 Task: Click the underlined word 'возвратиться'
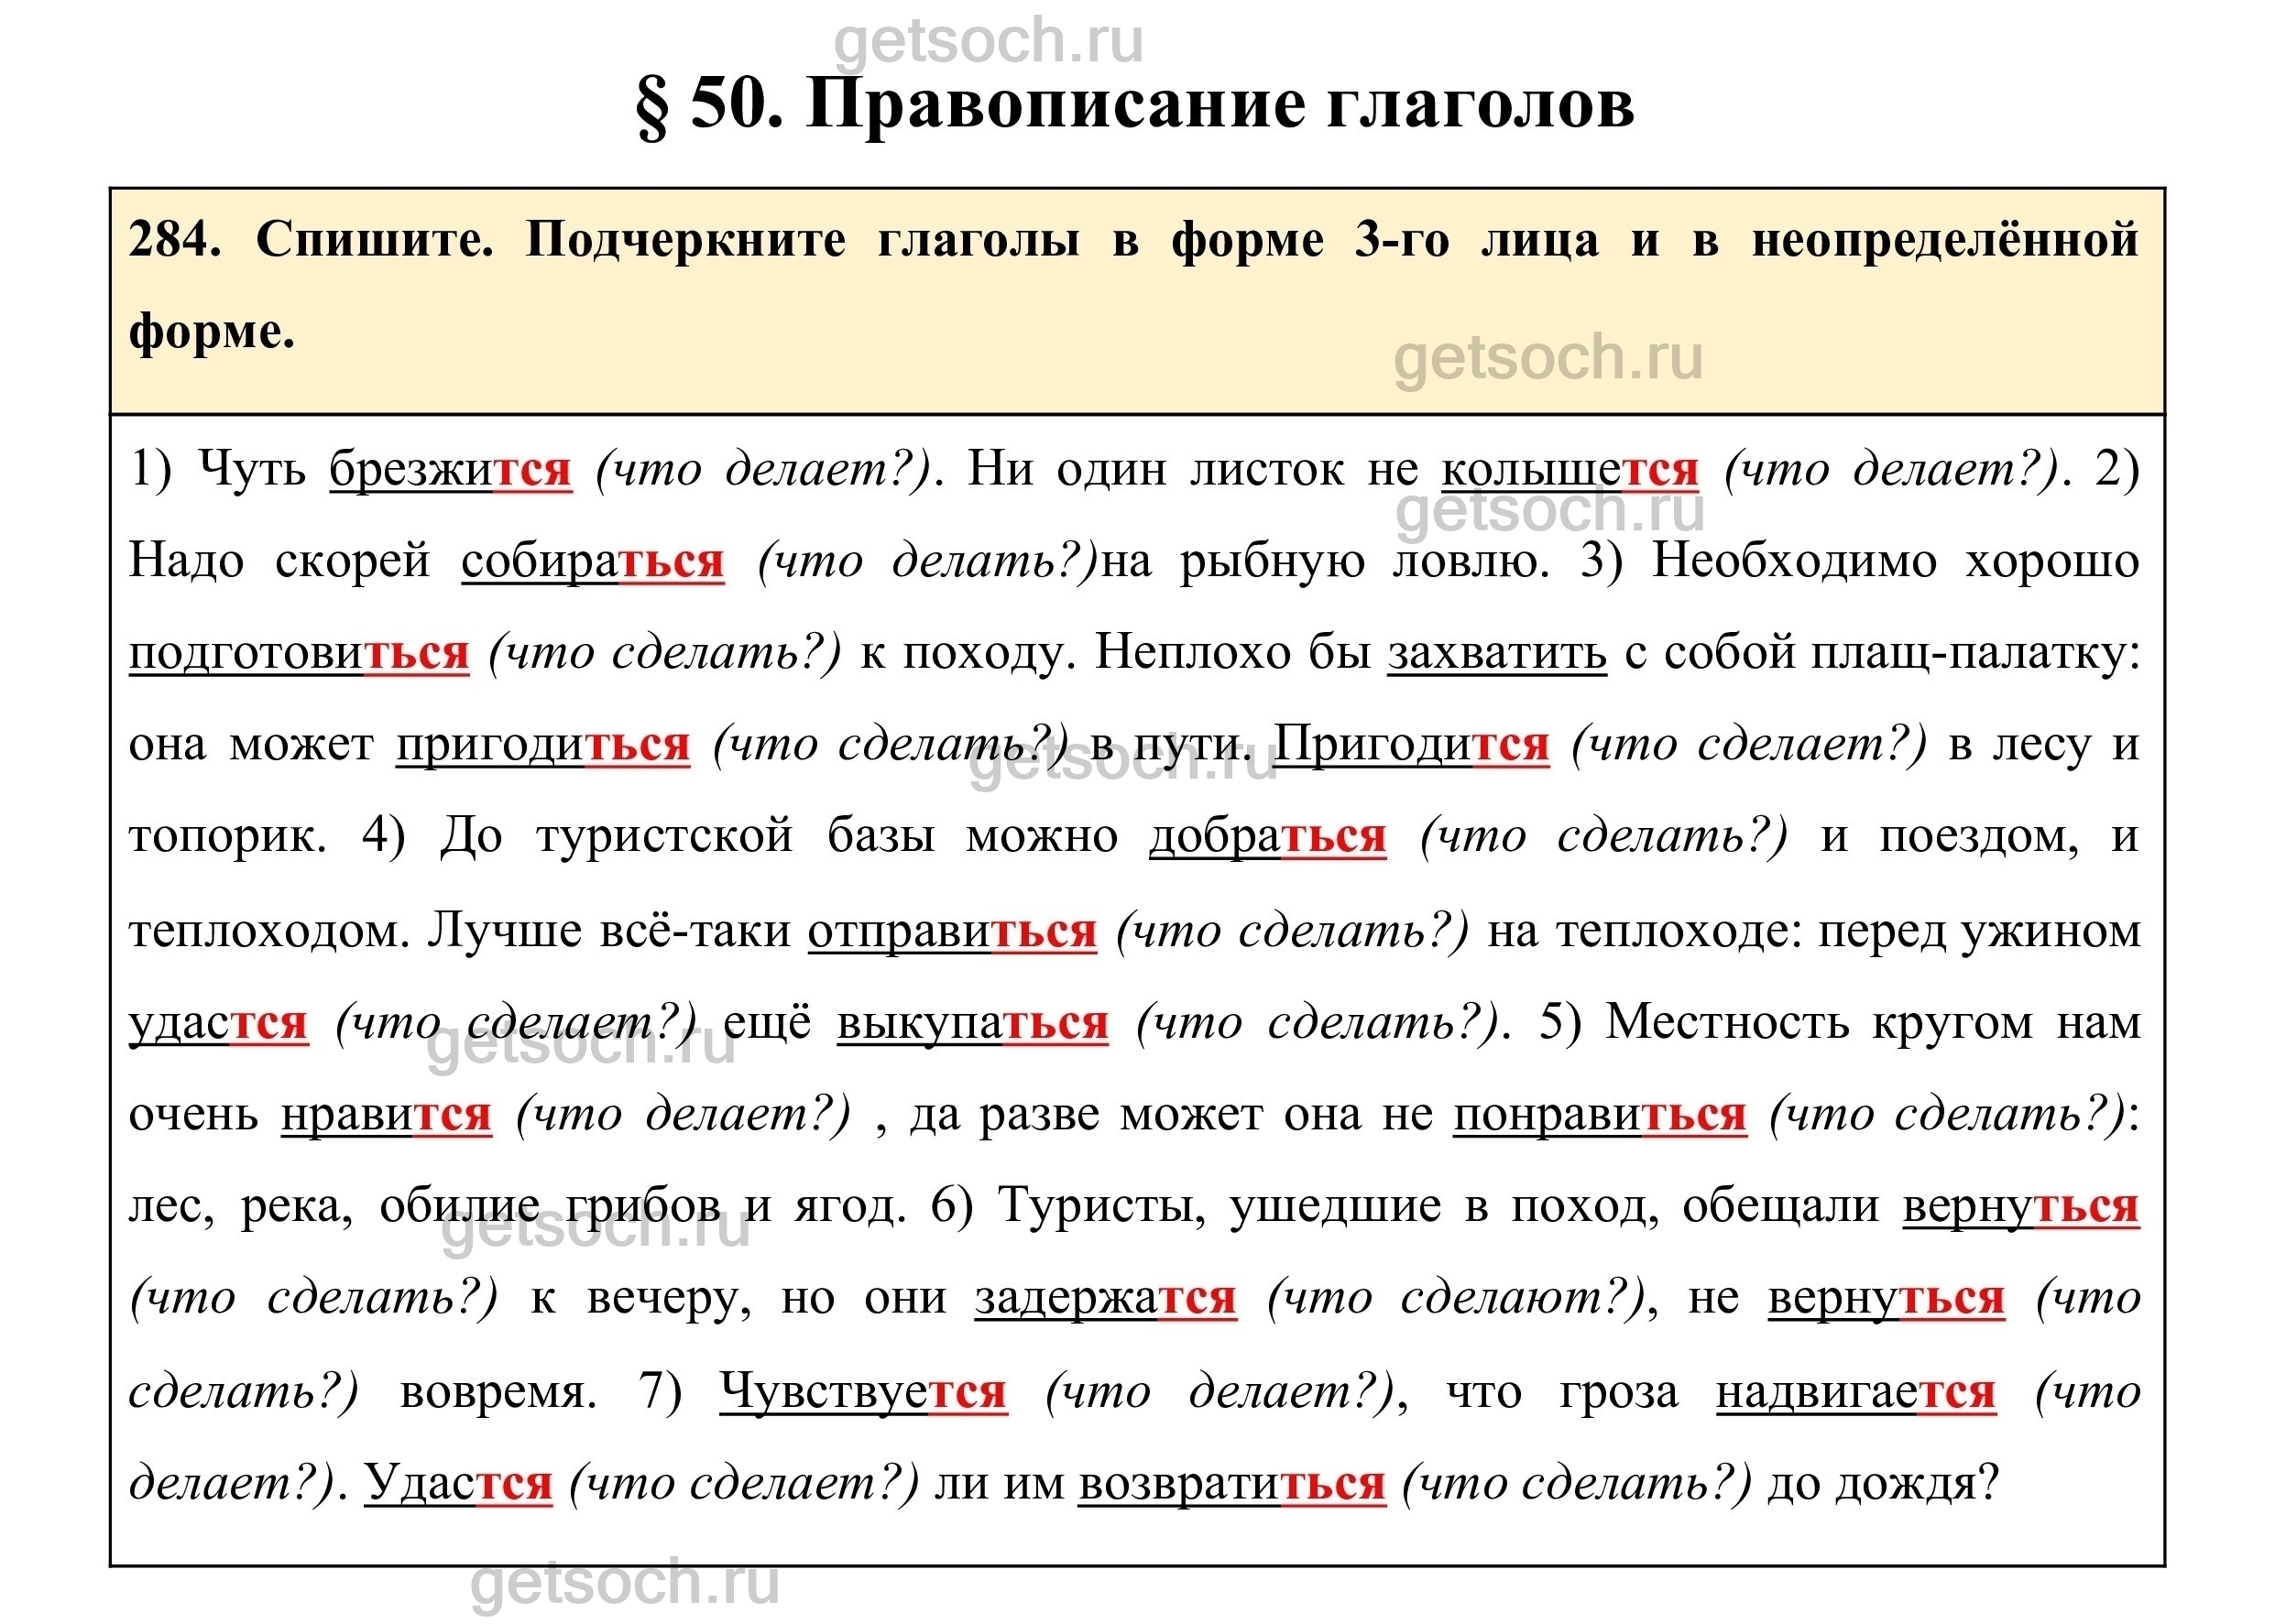tap(1231, 1483)
